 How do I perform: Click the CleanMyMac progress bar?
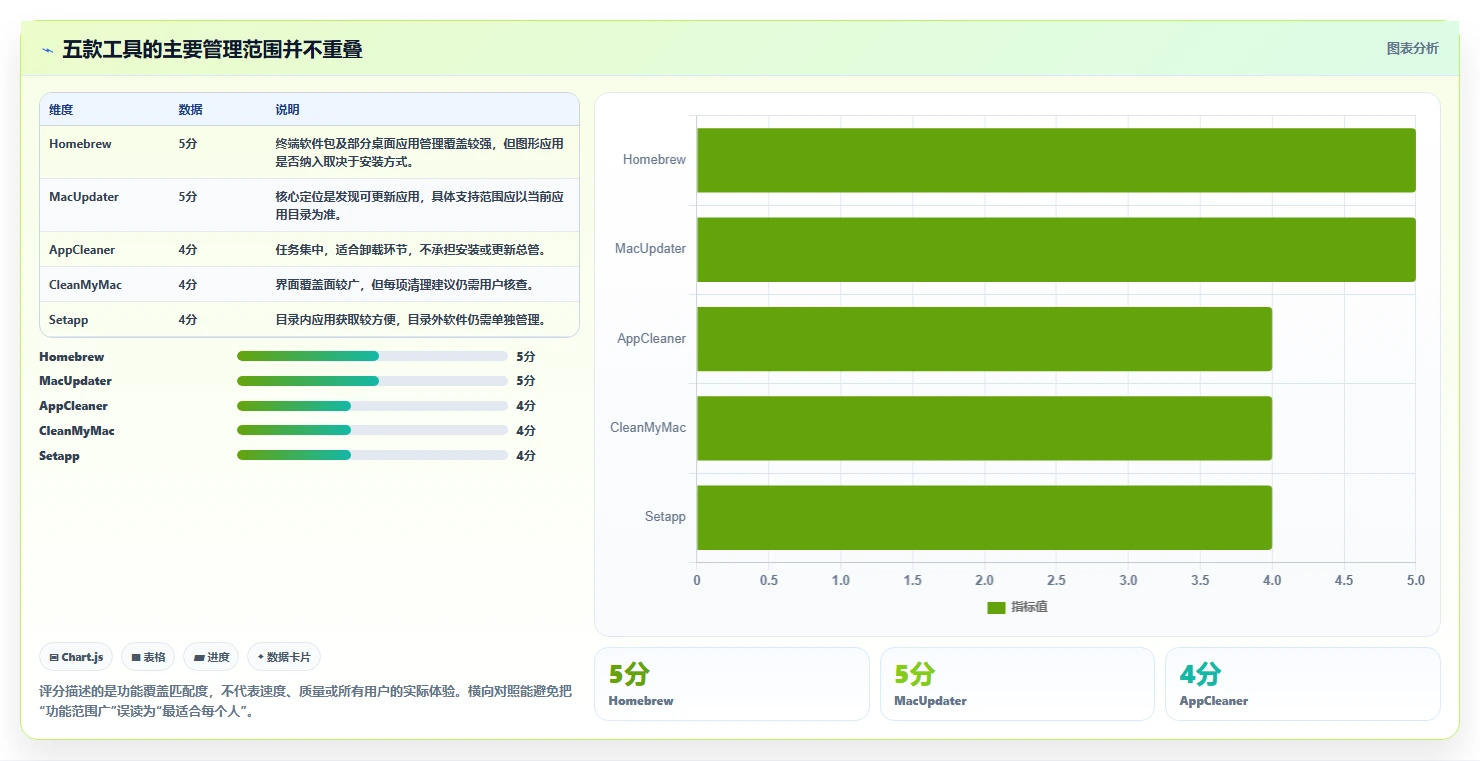372,431
